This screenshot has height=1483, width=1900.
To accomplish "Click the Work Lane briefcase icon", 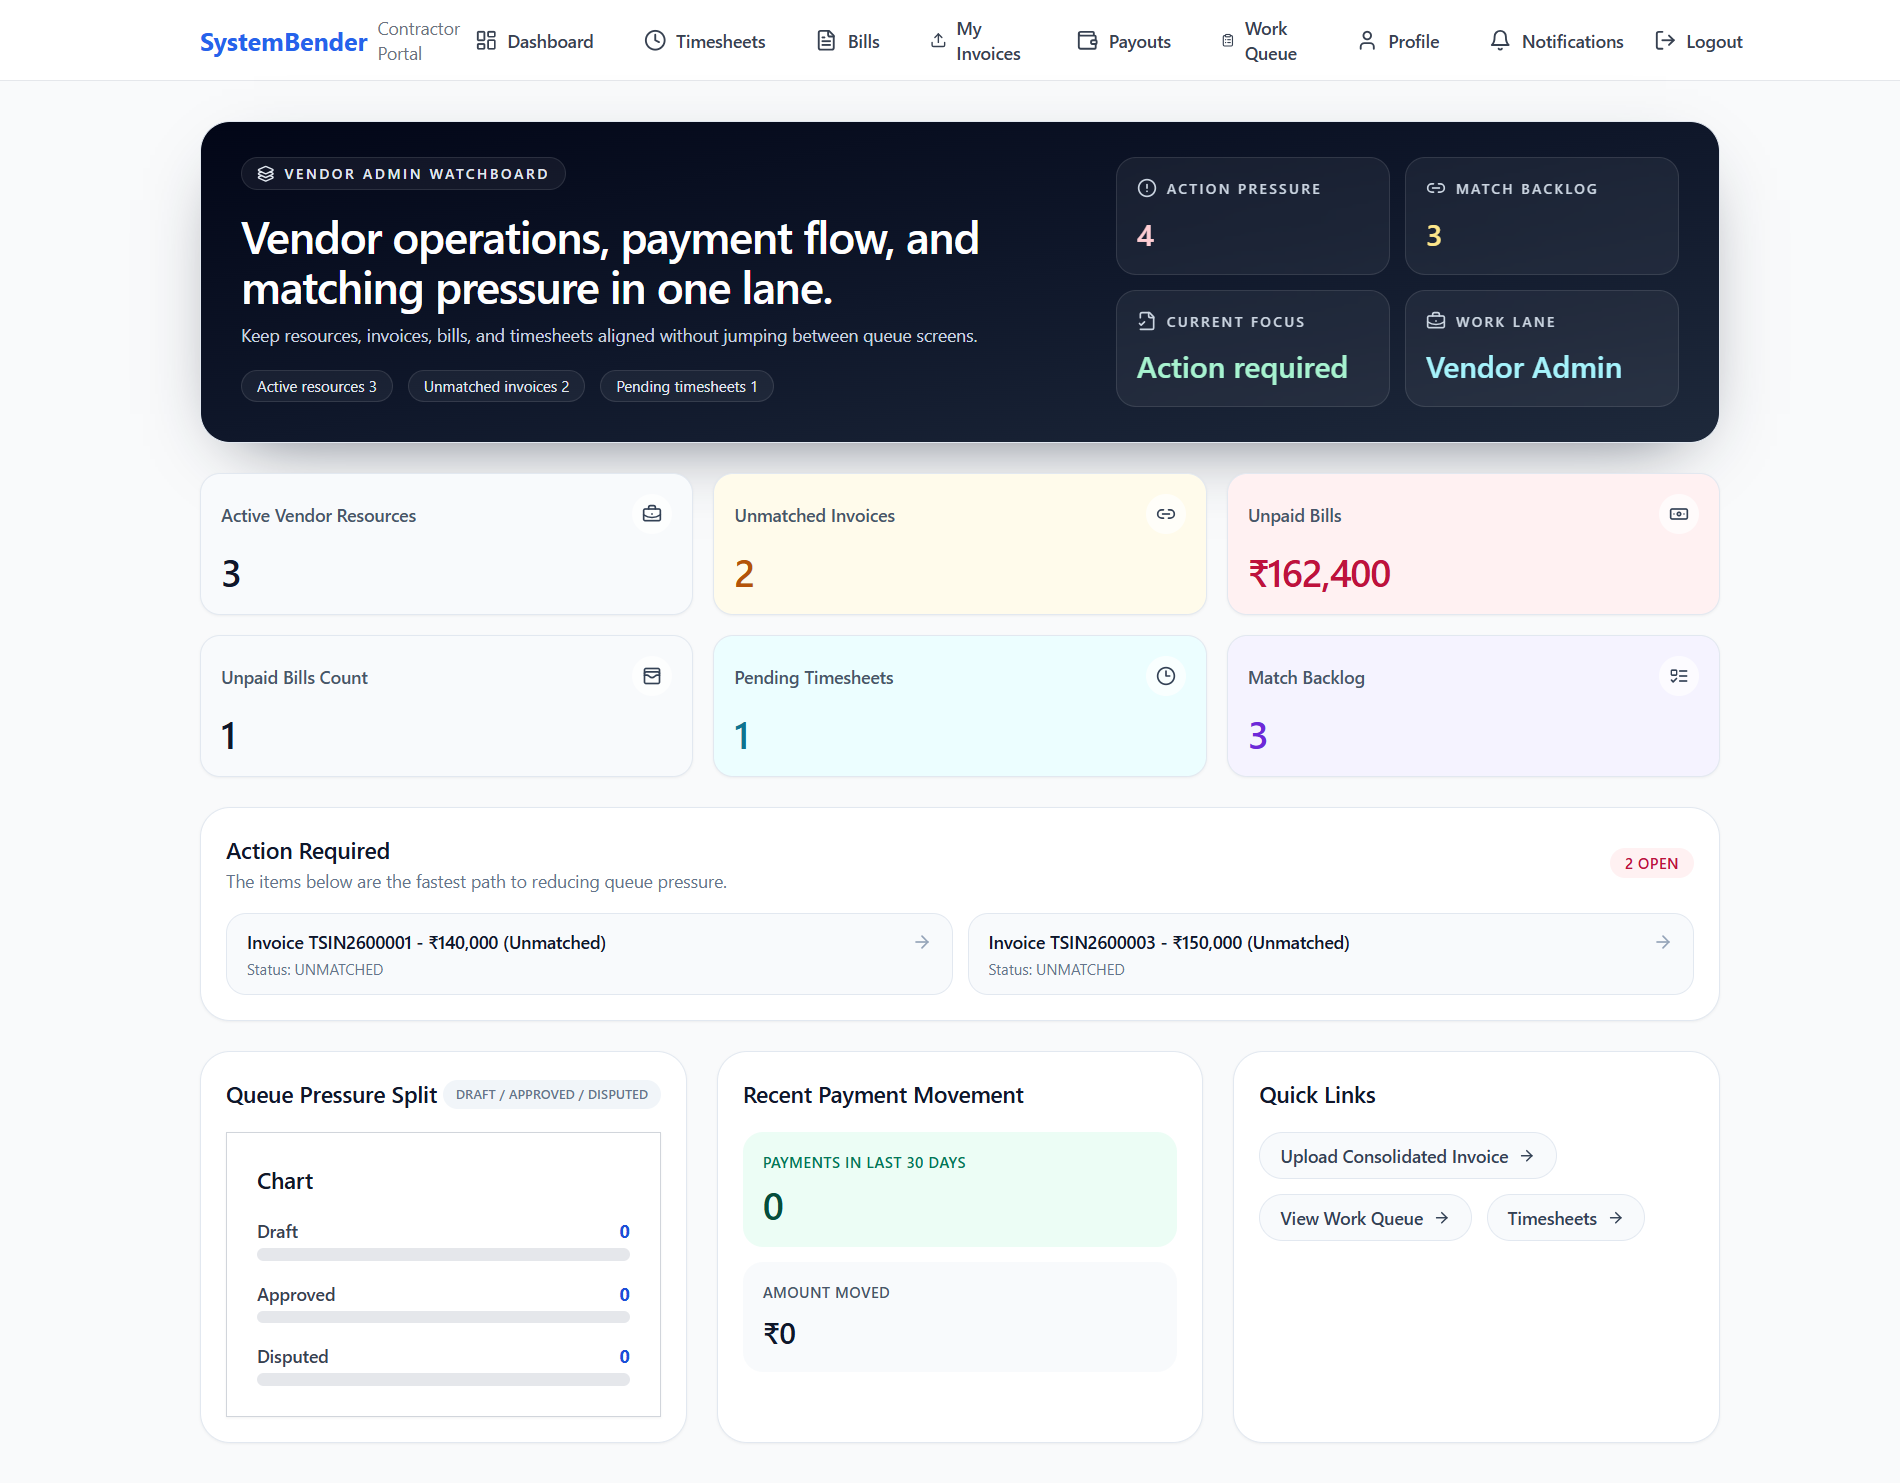I will click(1436, 321).
